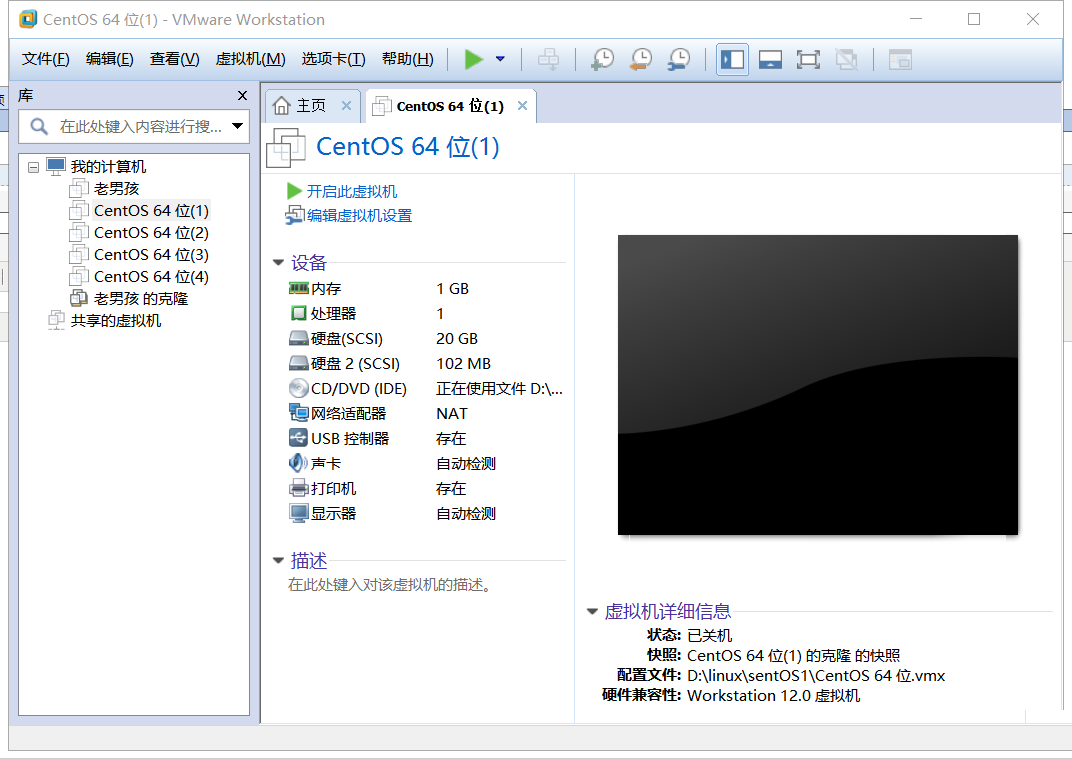The image size is (1072, 759).
Task: Open the power options dropdown arrow
Action: pyautogui.click(x=500, y=60)
